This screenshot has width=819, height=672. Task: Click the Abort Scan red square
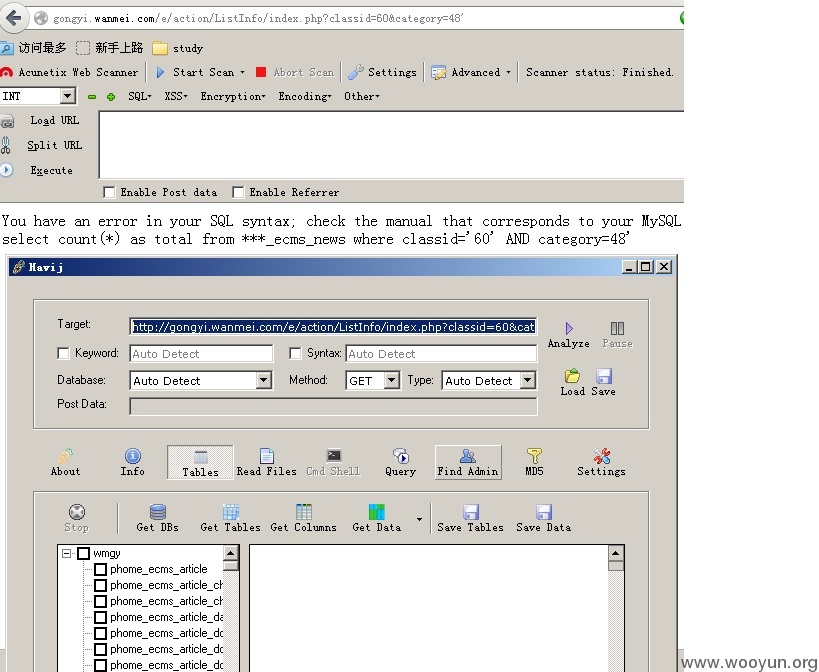(261, 72)
